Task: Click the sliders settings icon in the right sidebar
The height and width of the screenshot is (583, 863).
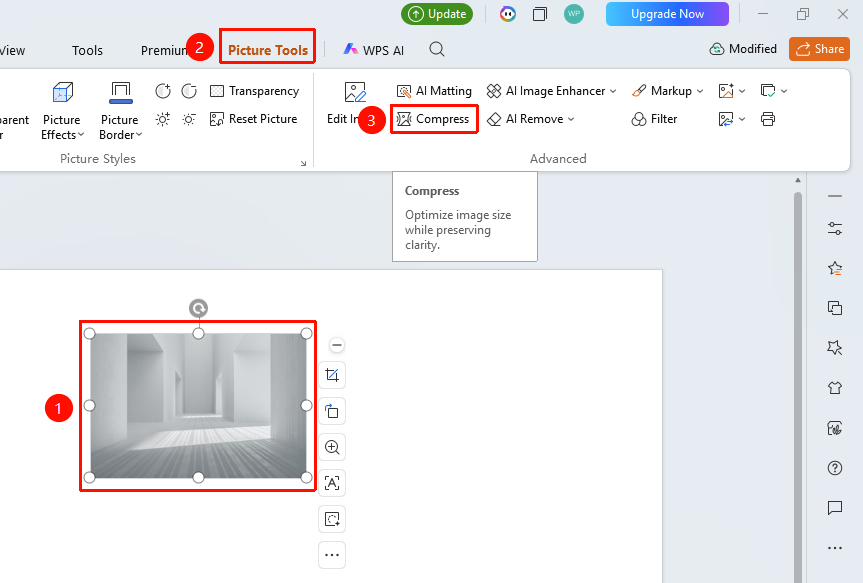Action: click(835, 228)
